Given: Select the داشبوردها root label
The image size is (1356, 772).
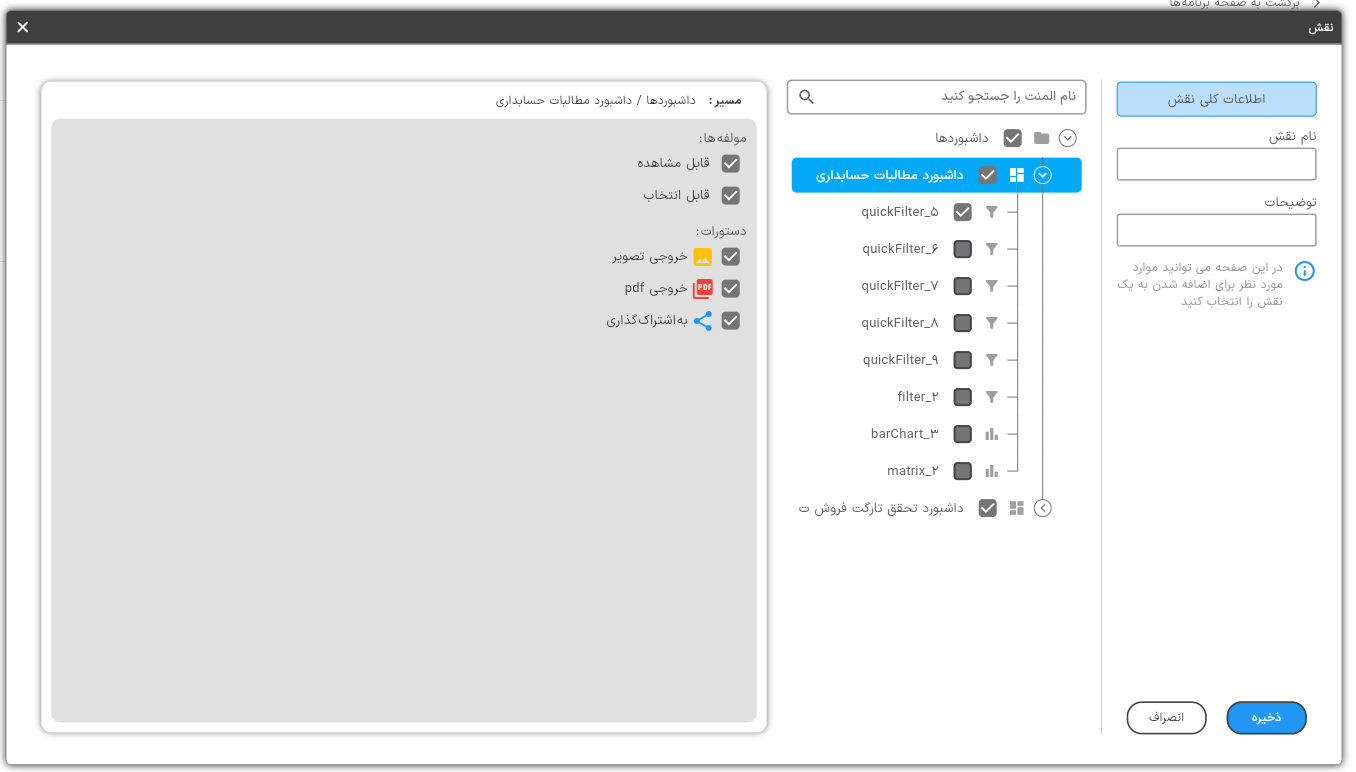Looking at the screenshot, I should tap(962, 138).
